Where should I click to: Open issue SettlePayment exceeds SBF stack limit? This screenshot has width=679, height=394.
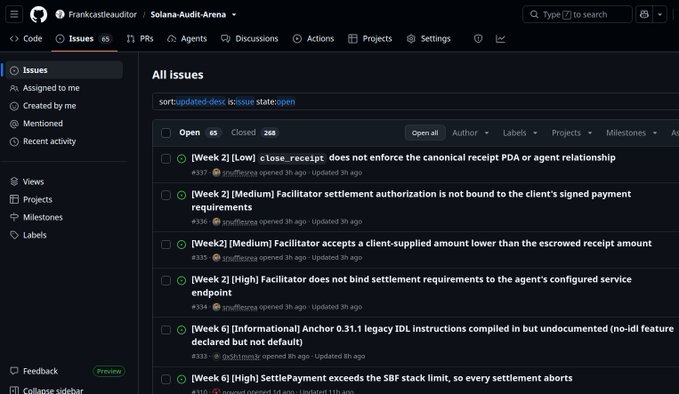pyautogui.click(x=382, y=378)
